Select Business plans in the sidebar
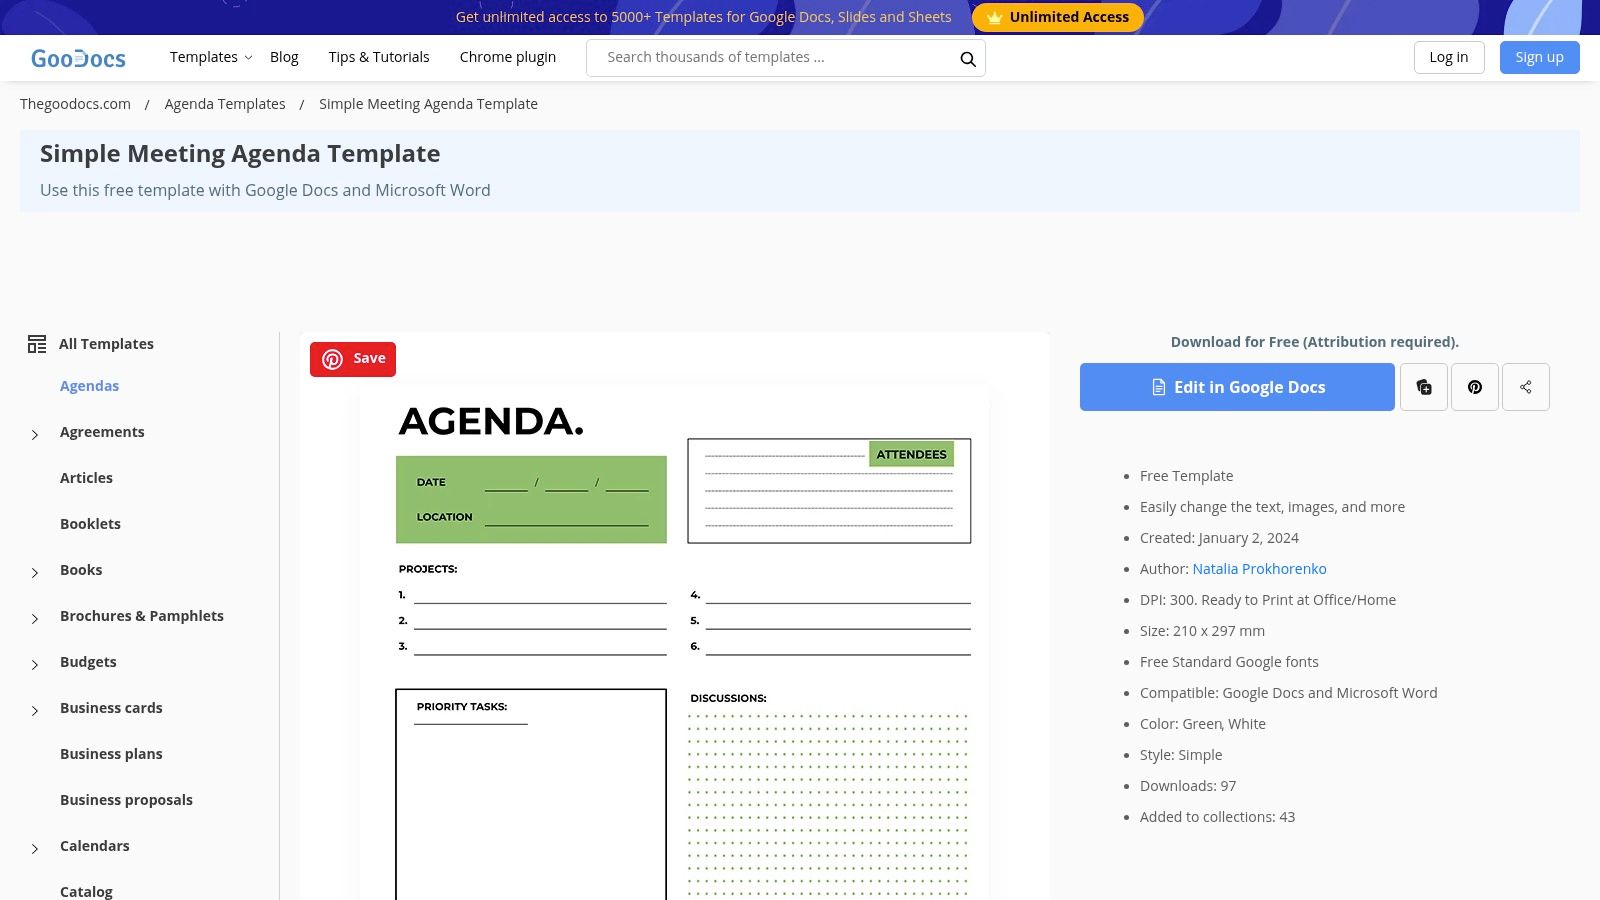 click(x=111, y=754)
